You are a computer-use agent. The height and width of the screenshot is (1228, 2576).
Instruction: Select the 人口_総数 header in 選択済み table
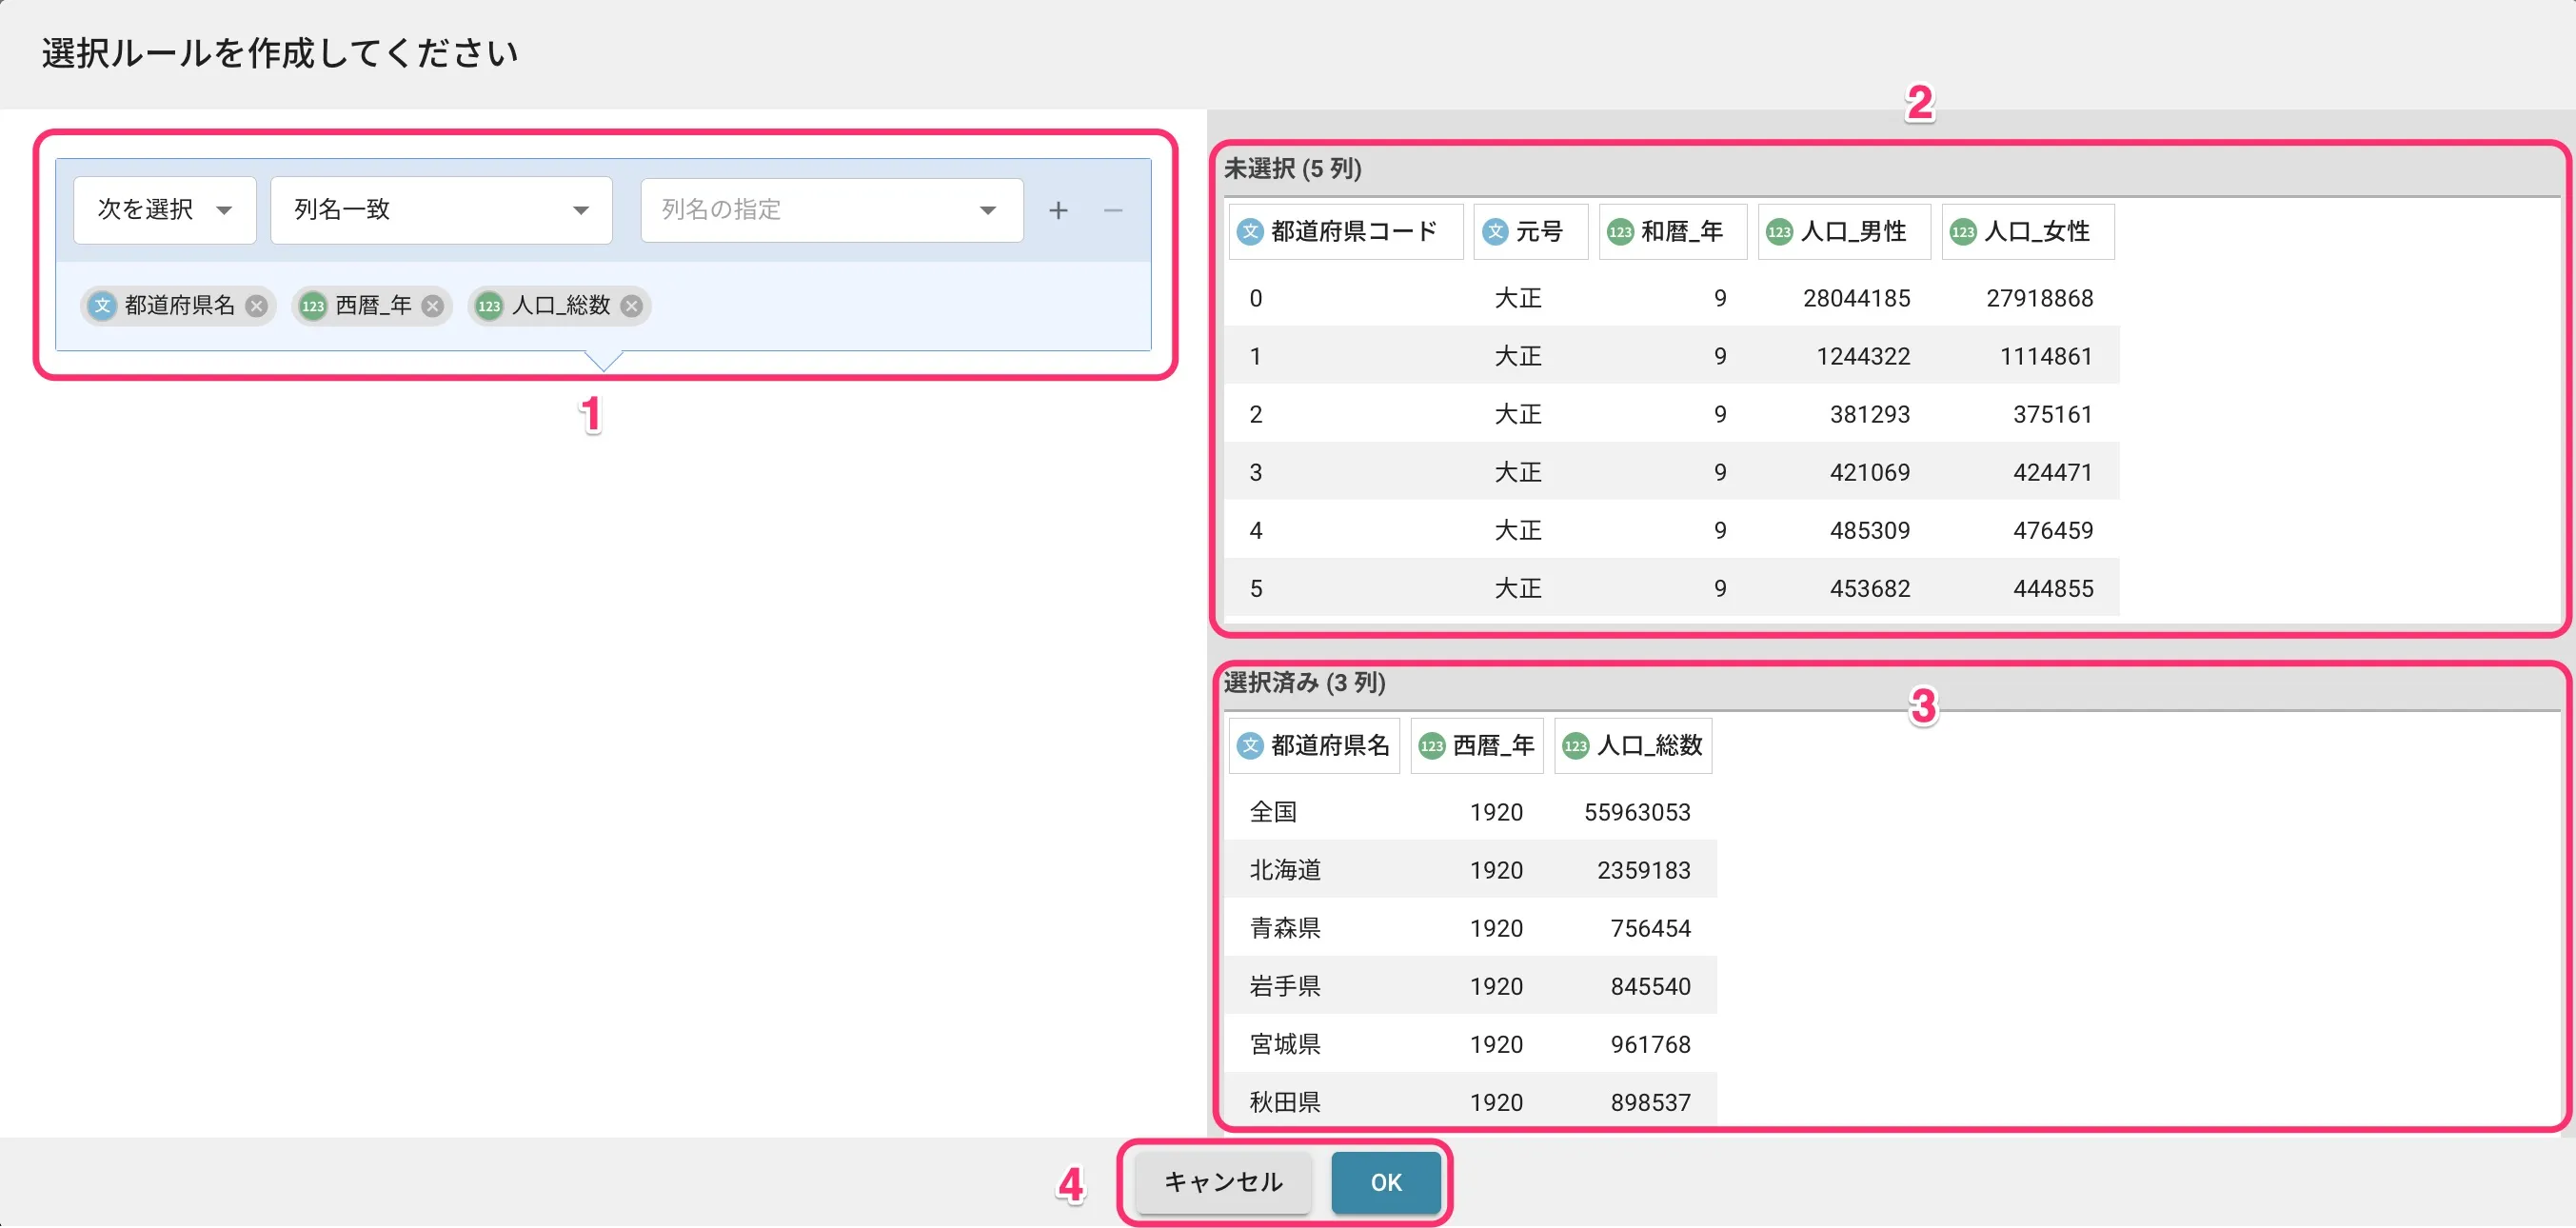pyautogui.click(x=1633, y=746)
